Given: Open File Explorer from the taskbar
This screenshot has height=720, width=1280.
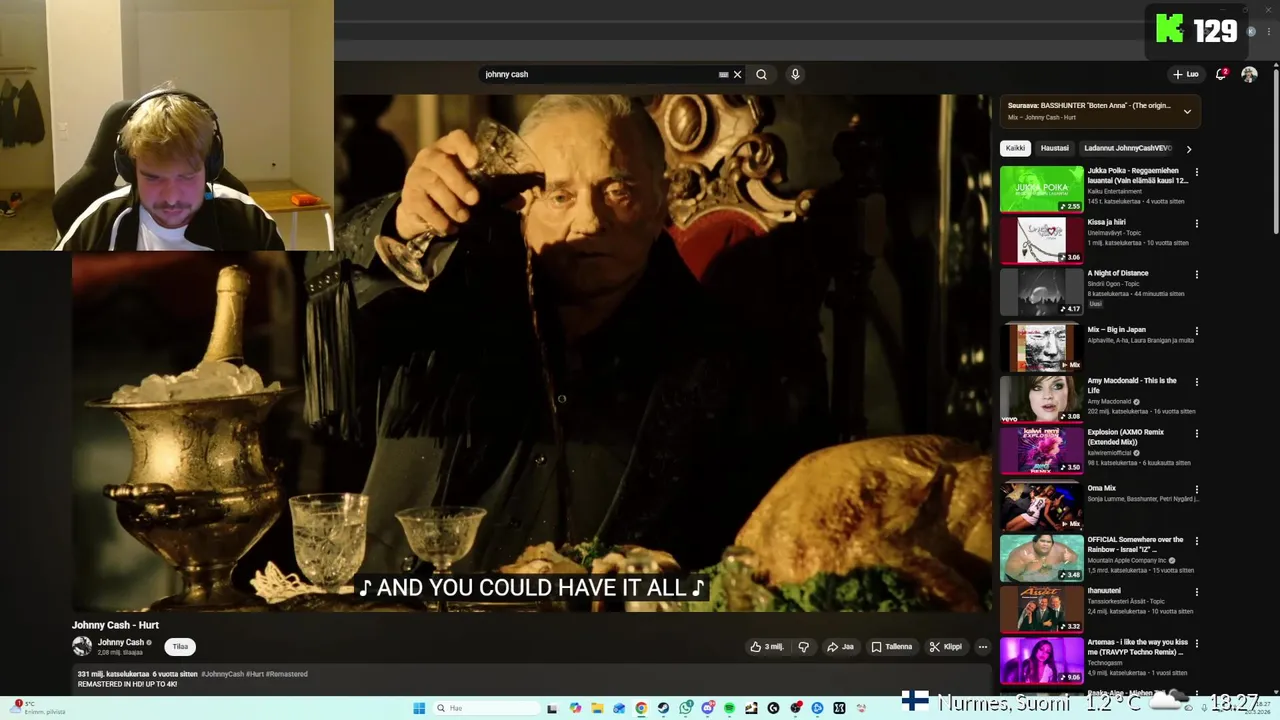Looking at the screenshot, I should [x=597, y=708].
